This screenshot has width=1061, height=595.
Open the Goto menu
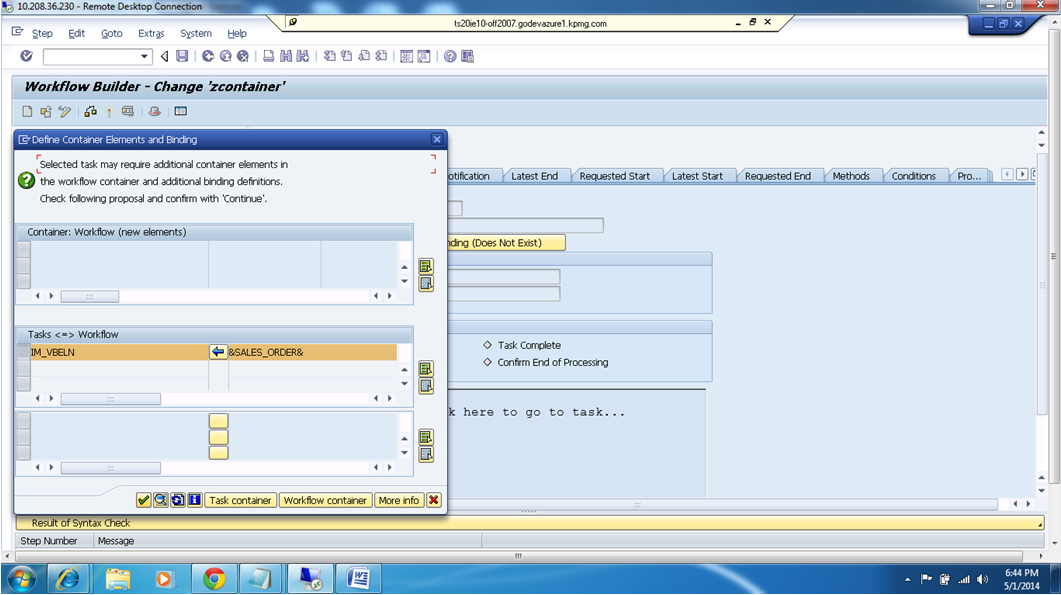point(111,33)
